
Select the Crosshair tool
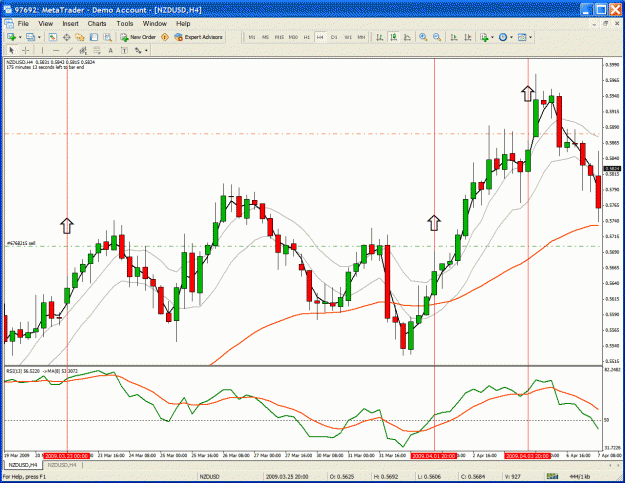(26, 50)
